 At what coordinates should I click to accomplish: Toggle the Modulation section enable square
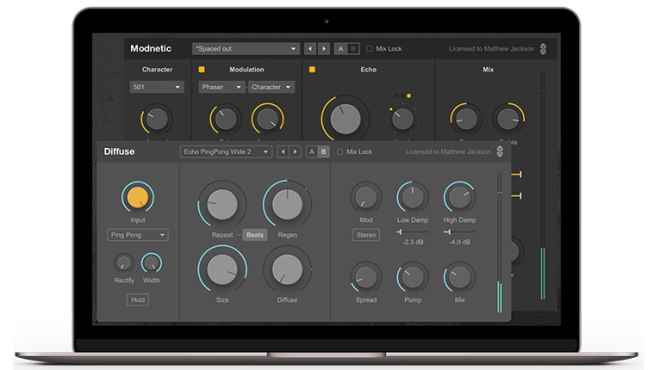pos(202,69)
